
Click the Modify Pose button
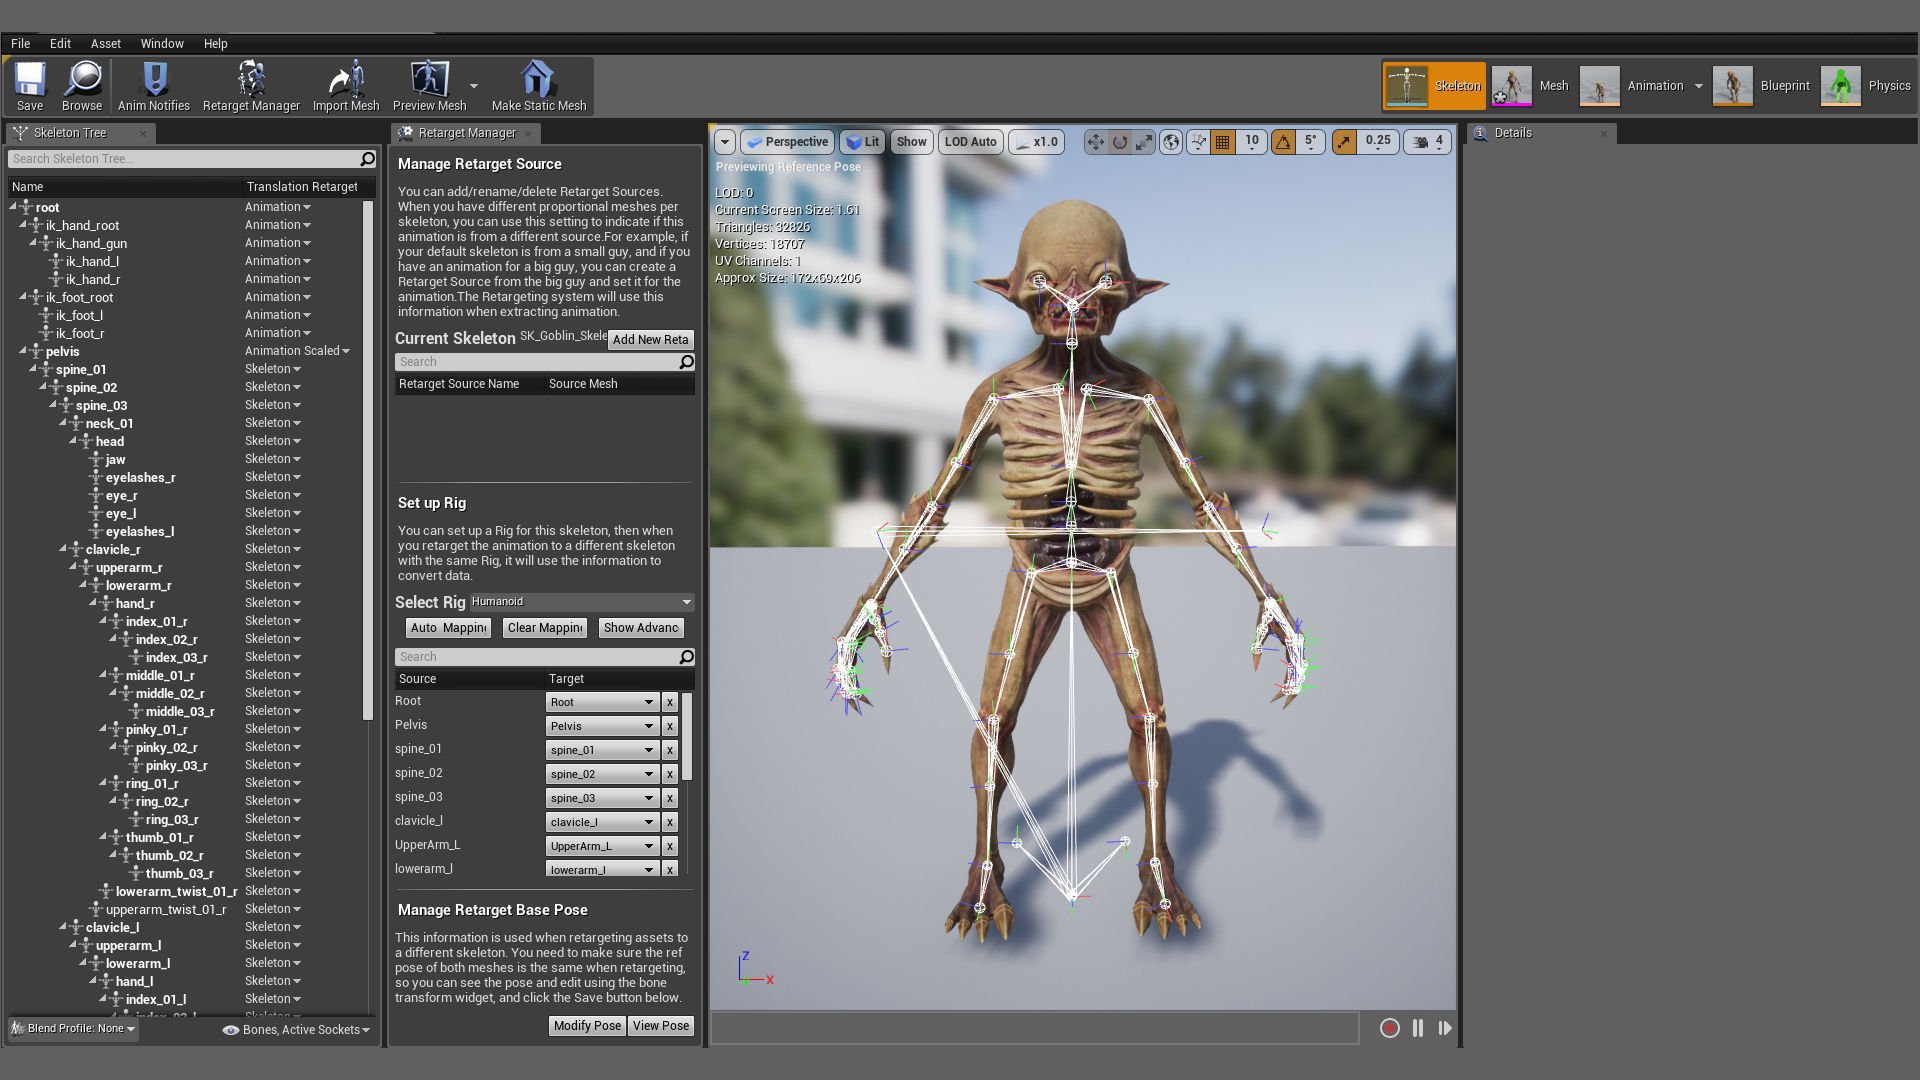587,1026
